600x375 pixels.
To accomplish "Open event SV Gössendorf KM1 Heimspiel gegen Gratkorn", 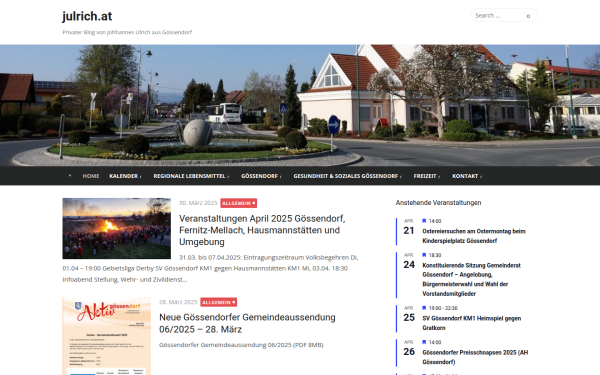I will [471, 323].
